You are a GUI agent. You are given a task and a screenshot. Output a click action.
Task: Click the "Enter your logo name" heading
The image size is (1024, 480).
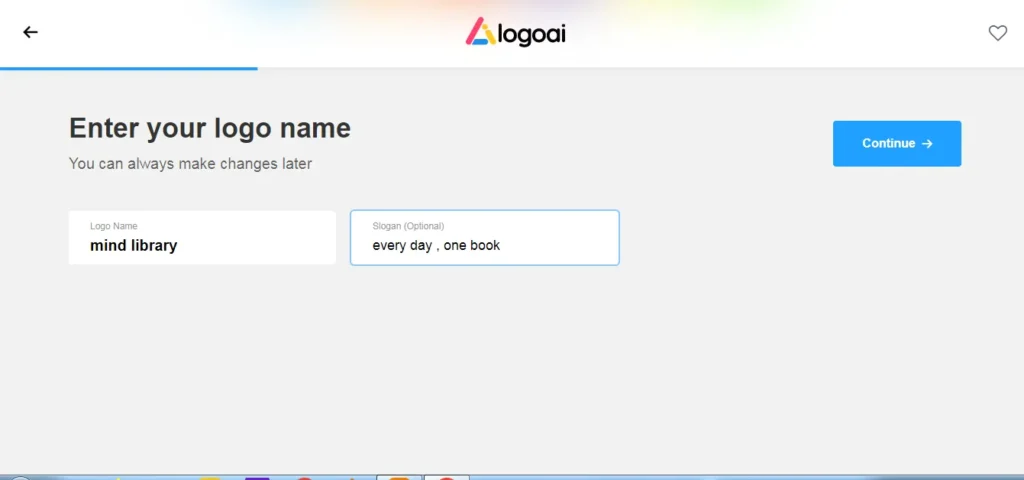pos(210,128)
